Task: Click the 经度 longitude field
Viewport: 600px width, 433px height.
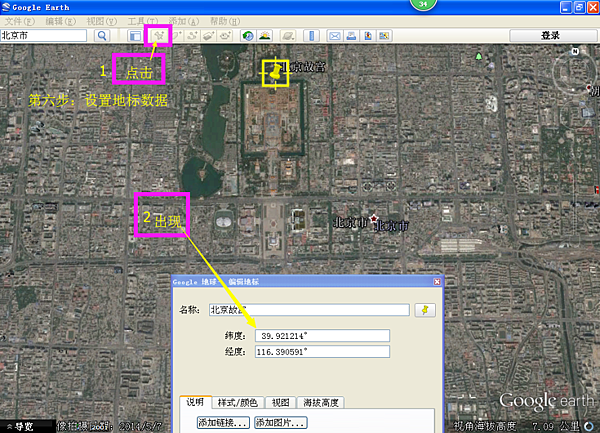Action: pos(322,352)
